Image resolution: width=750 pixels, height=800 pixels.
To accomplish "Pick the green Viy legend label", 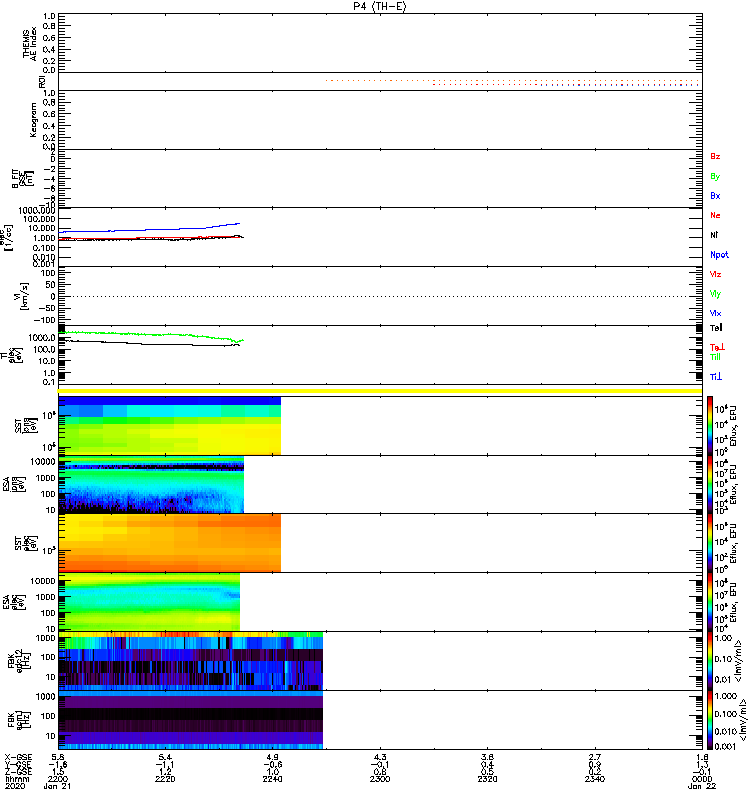I will click(715, 294).
